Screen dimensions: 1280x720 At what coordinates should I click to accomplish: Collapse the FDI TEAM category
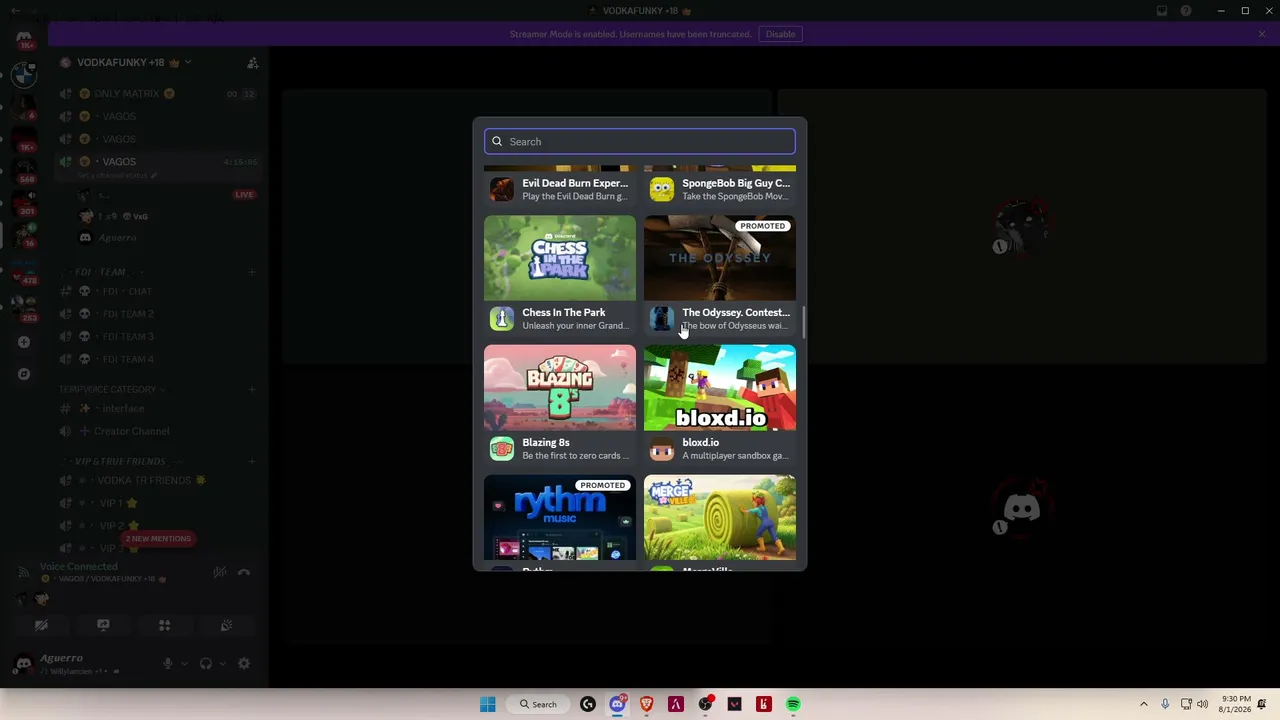pyautogui.click(x=100, y=272)
